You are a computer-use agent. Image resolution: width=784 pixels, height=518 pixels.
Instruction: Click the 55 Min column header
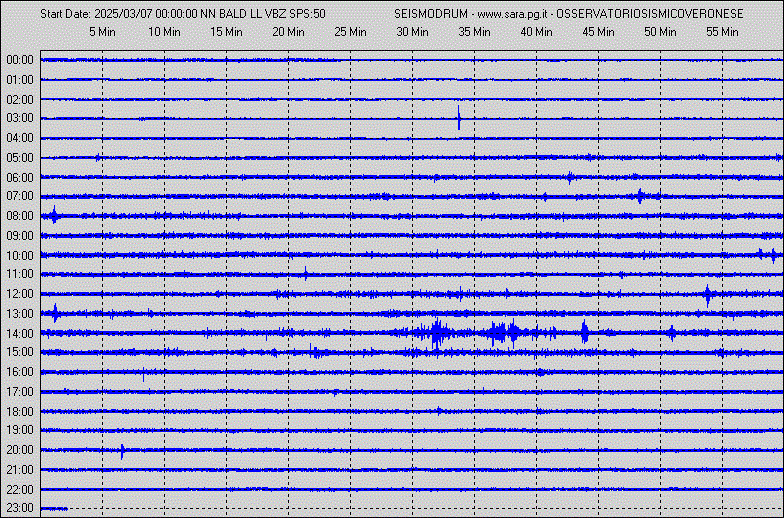point(722,32)
